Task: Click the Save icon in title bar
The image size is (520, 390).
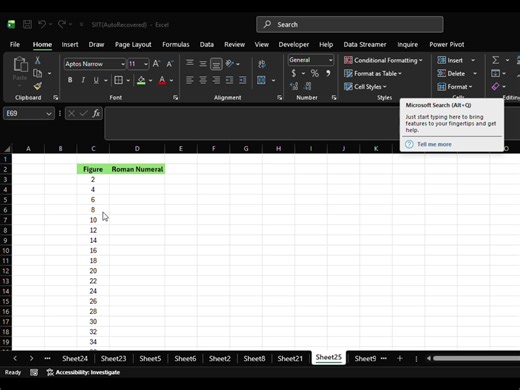Action: pyautogui.click(x=27, y=24)
